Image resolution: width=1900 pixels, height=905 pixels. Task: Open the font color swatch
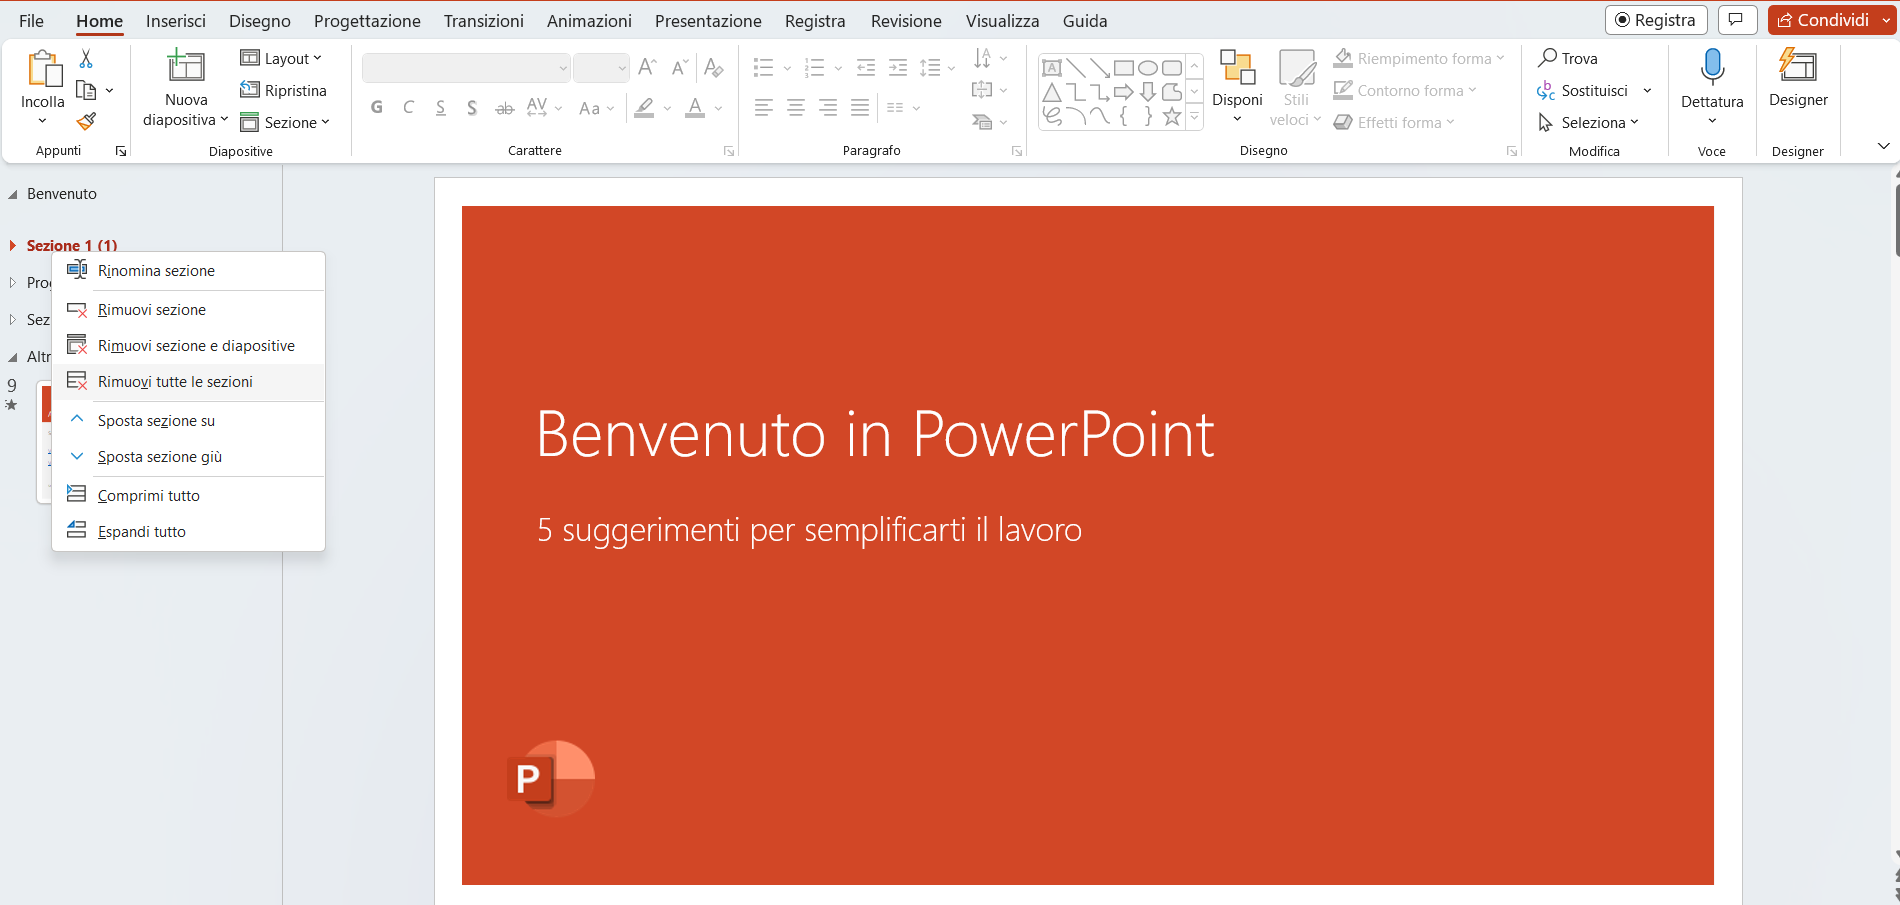[x=695, y=107]
